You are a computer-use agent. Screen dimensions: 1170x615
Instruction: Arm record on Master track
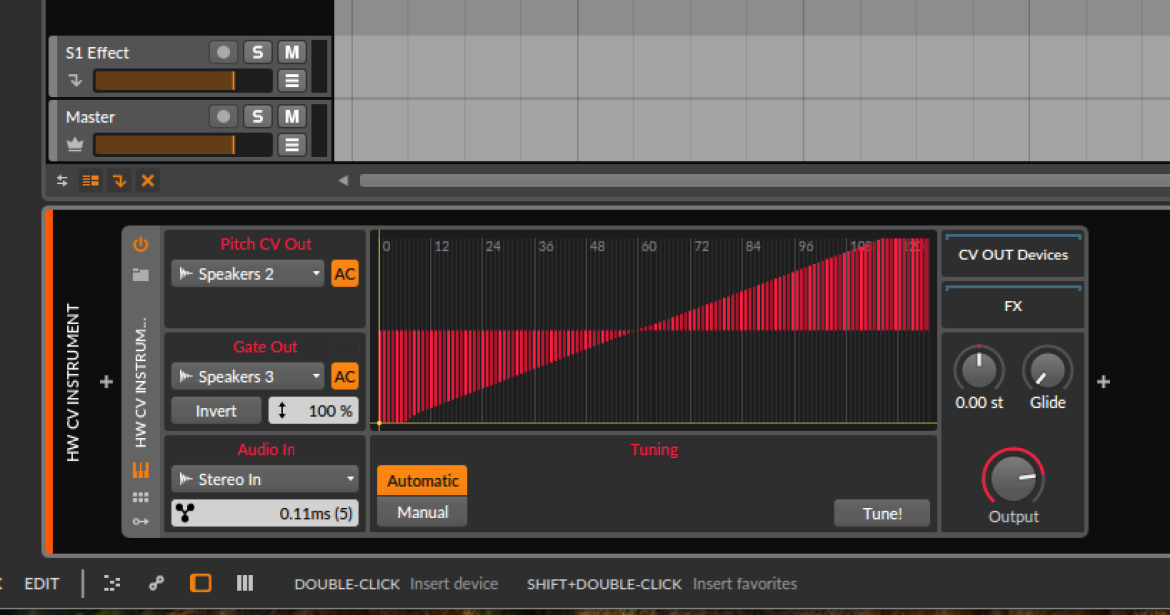point(223,116)
